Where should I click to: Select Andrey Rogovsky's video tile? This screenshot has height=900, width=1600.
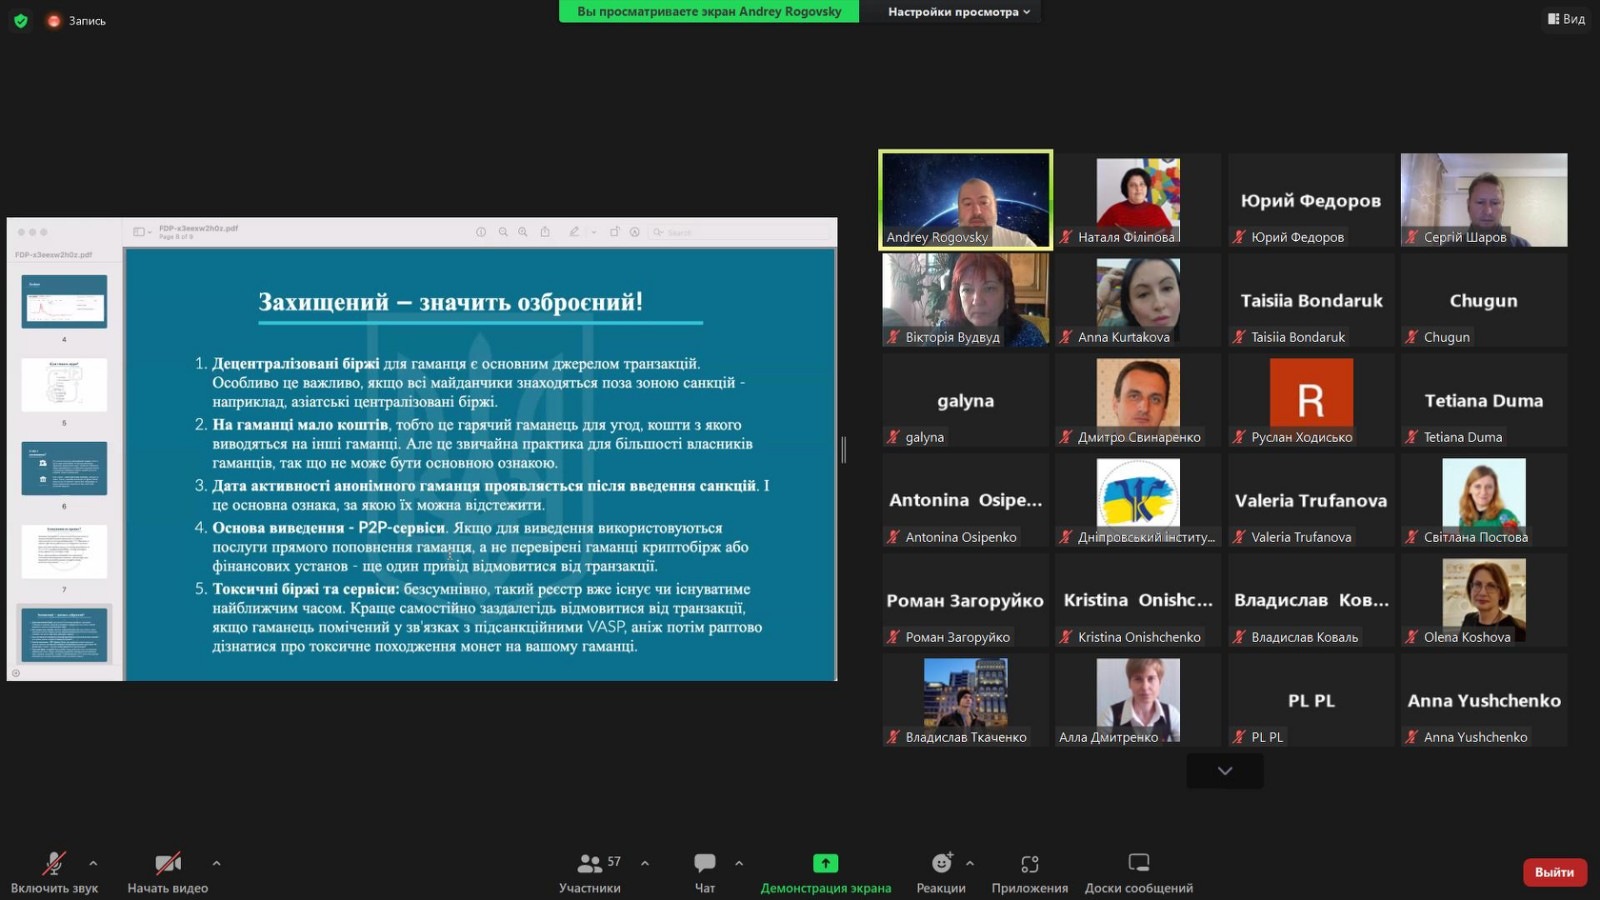coord(965,199)
